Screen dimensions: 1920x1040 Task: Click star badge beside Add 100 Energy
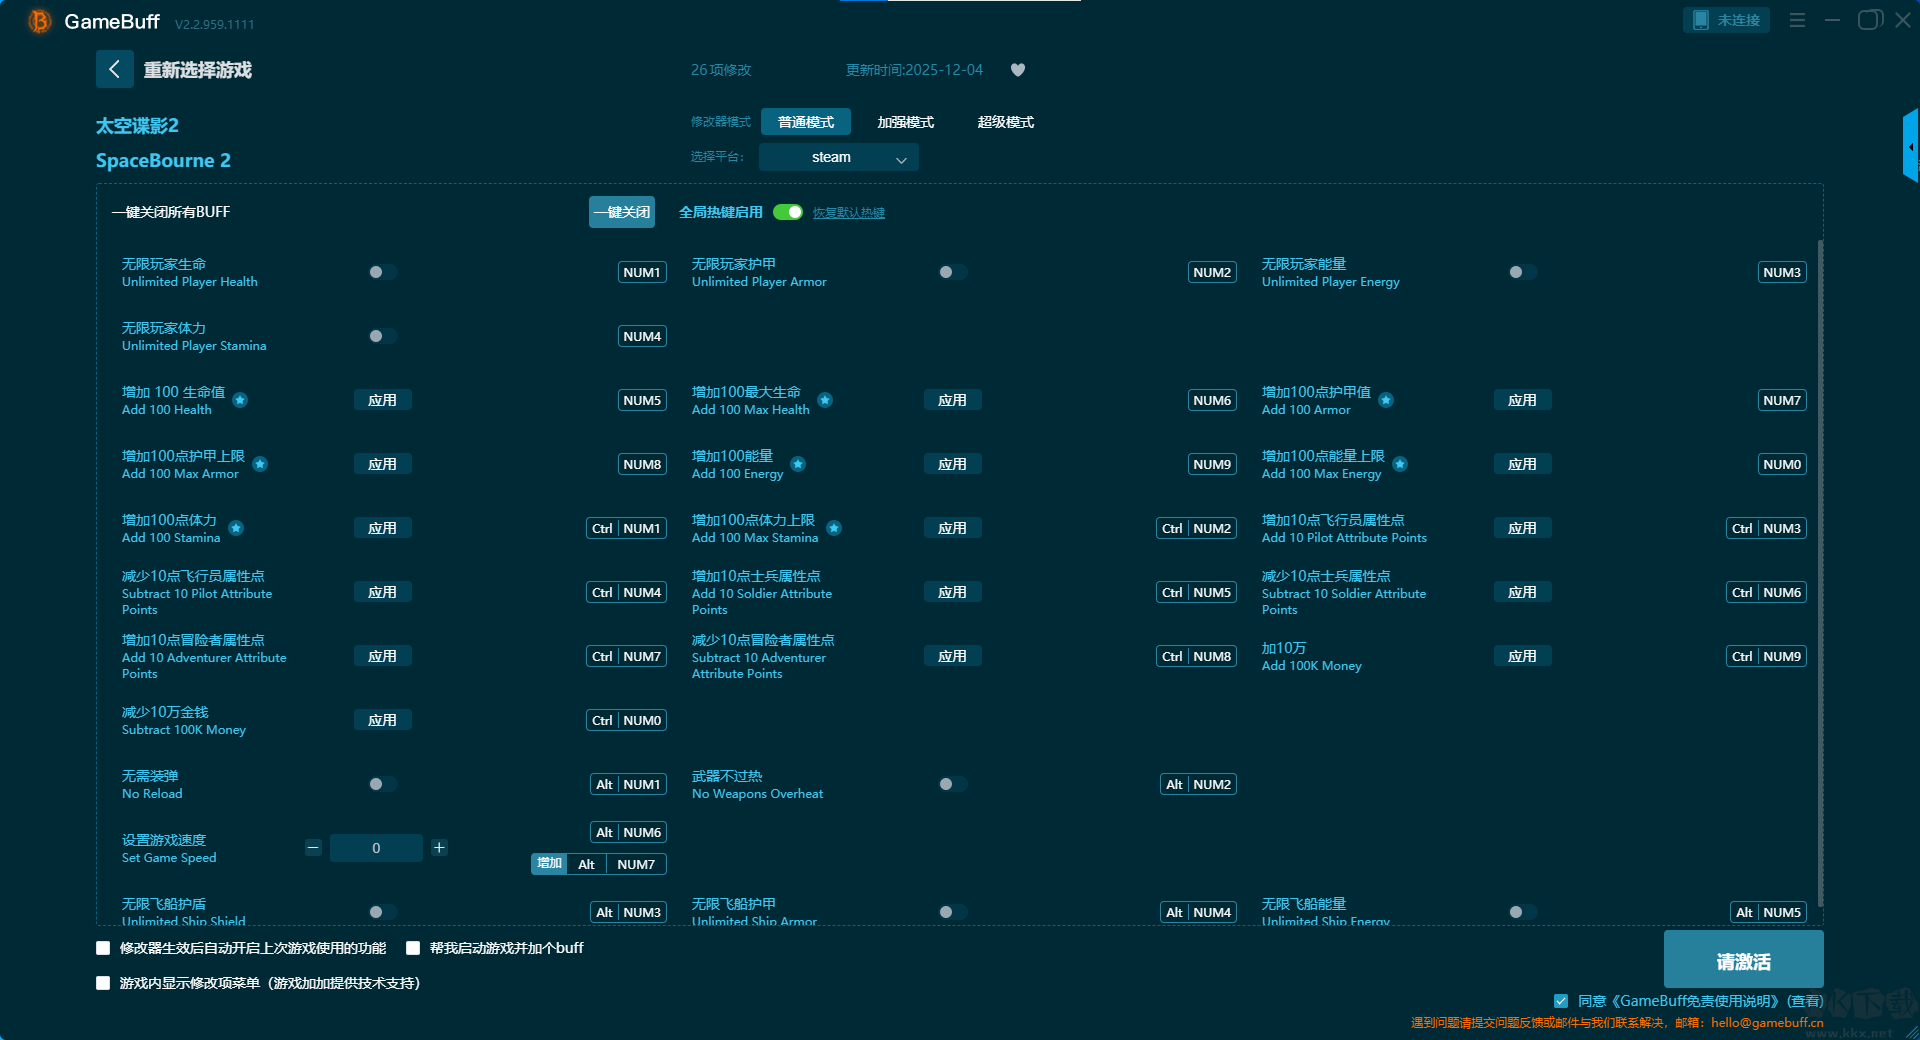tap(798, 464)
